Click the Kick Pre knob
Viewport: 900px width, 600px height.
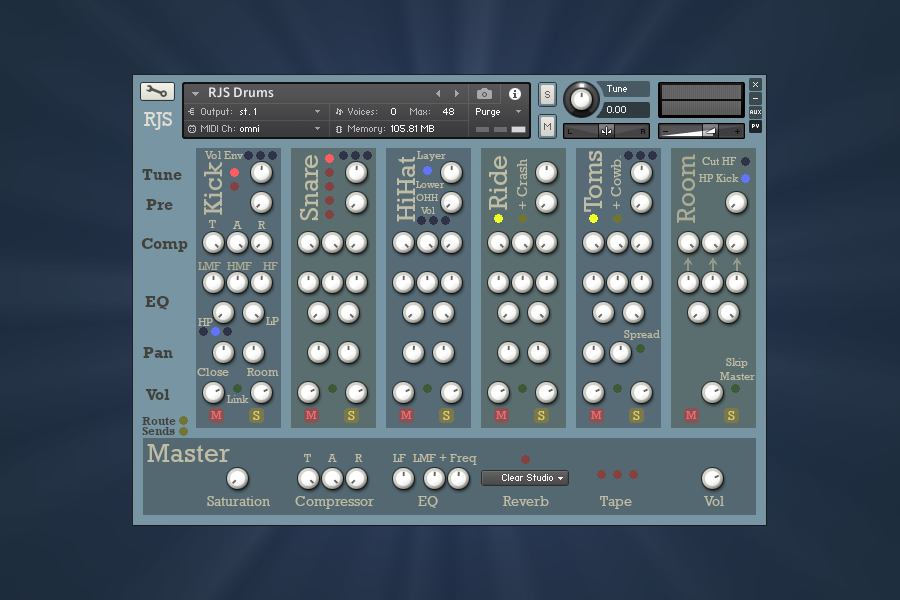[261, 203]
